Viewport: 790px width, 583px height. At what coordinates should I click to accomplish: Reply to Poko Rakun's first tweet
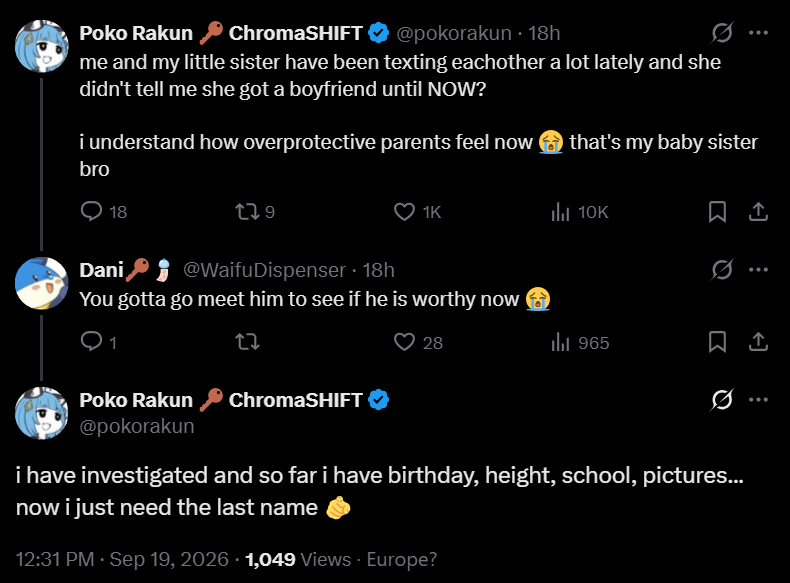(91, 212)
